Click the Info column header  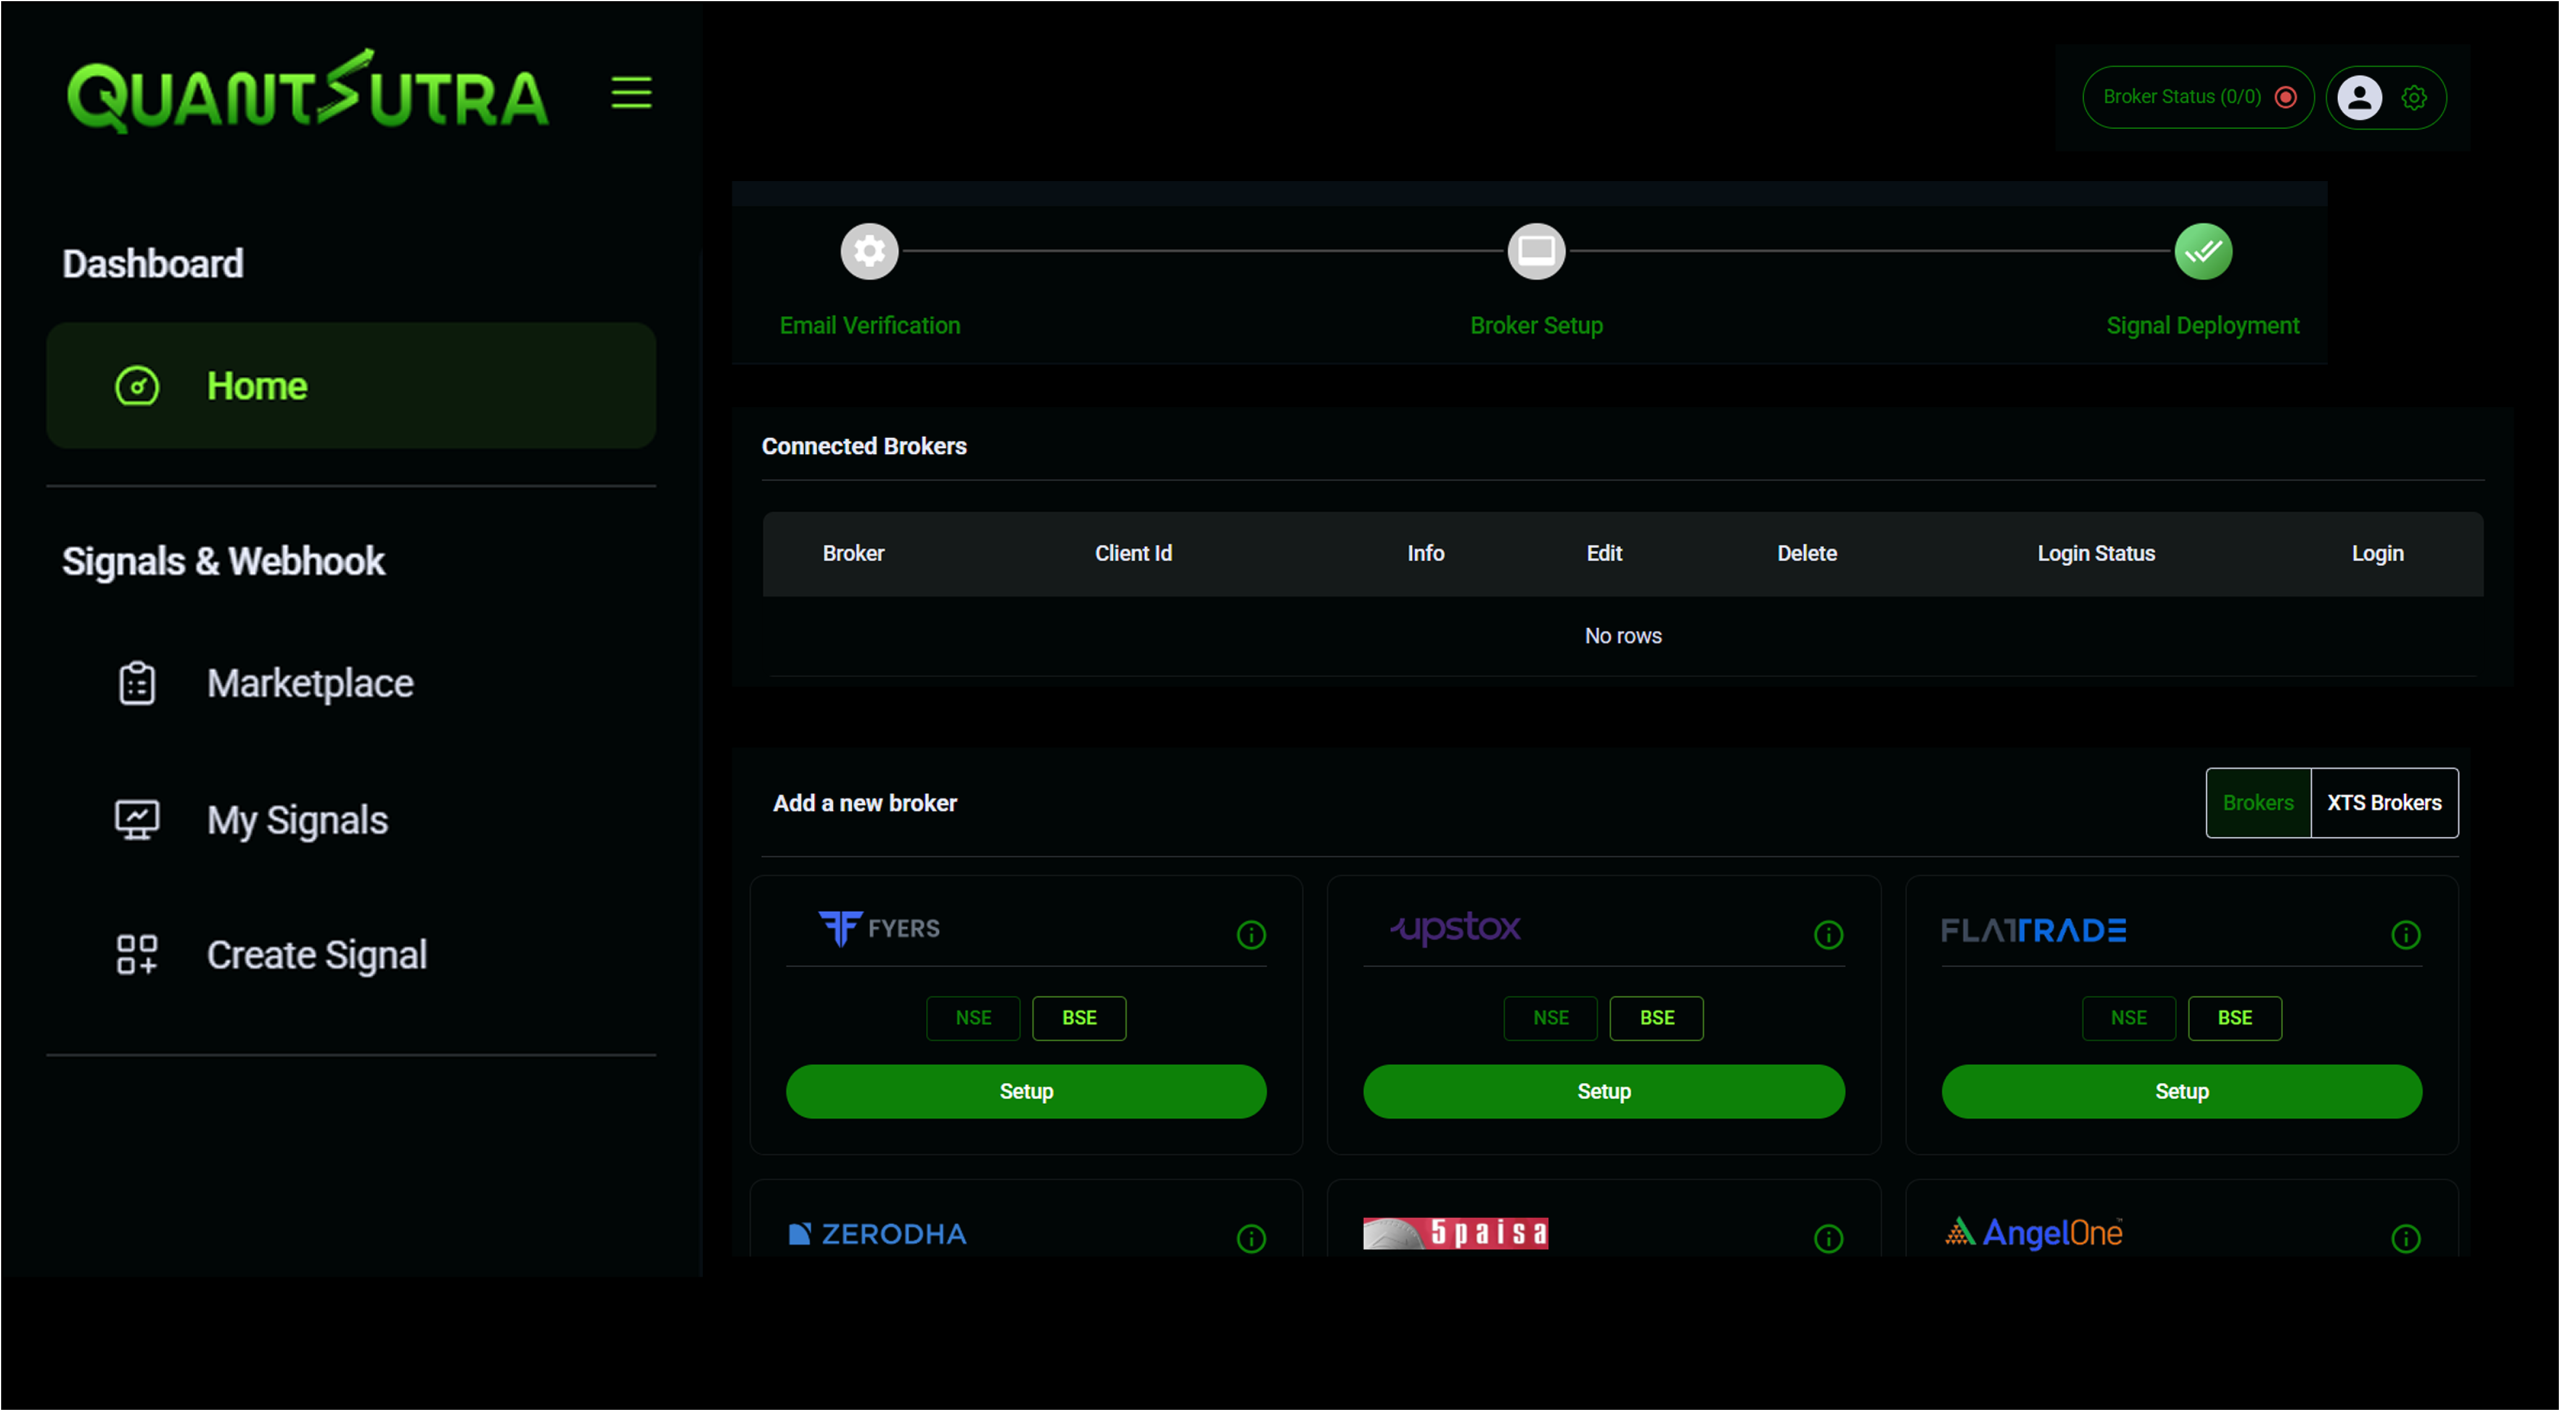[x=1425, y=553]
